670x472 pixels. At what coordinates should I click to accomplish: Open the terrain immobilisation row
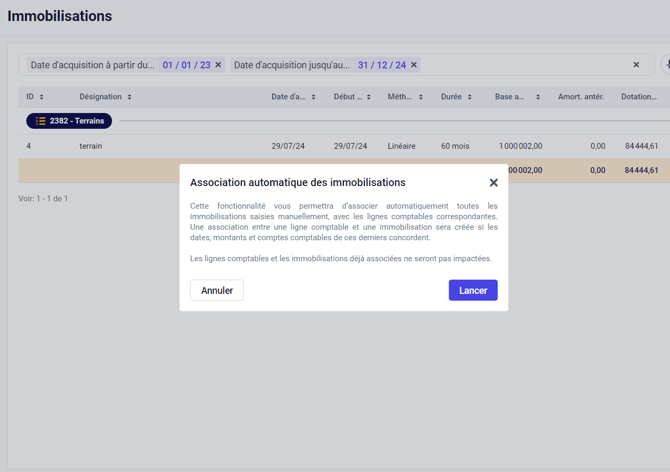pos(91,146)
